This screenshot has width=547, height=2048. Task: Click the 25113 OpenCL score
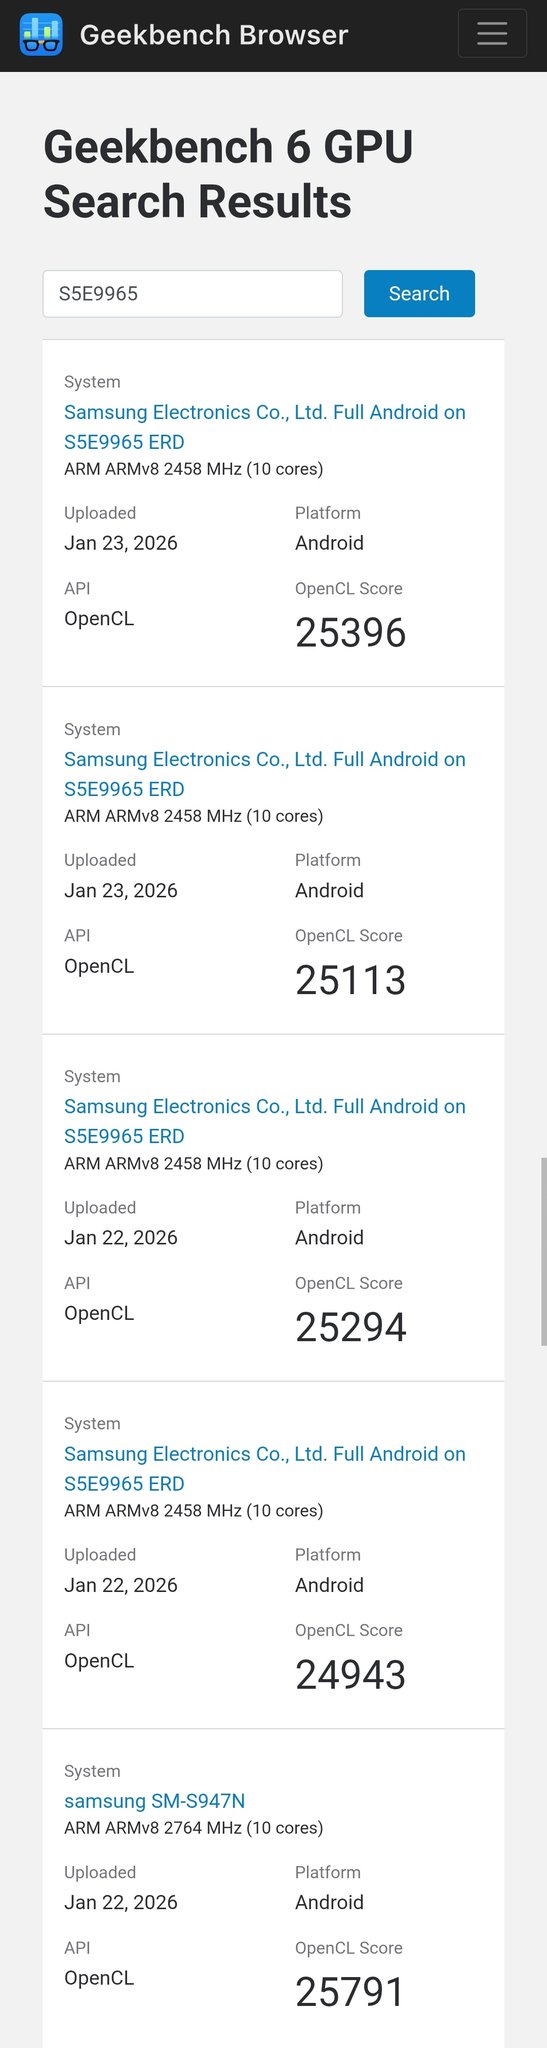pos(351,980)
